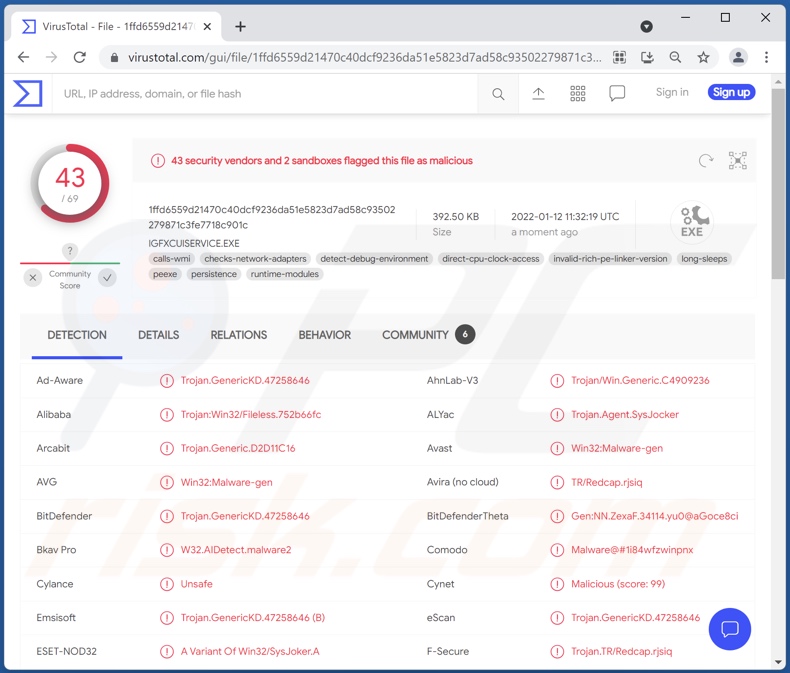Screen dimensions: 790x673
Task: Click the direct-cpu-clock-access tag
Action: click(491, 259)
